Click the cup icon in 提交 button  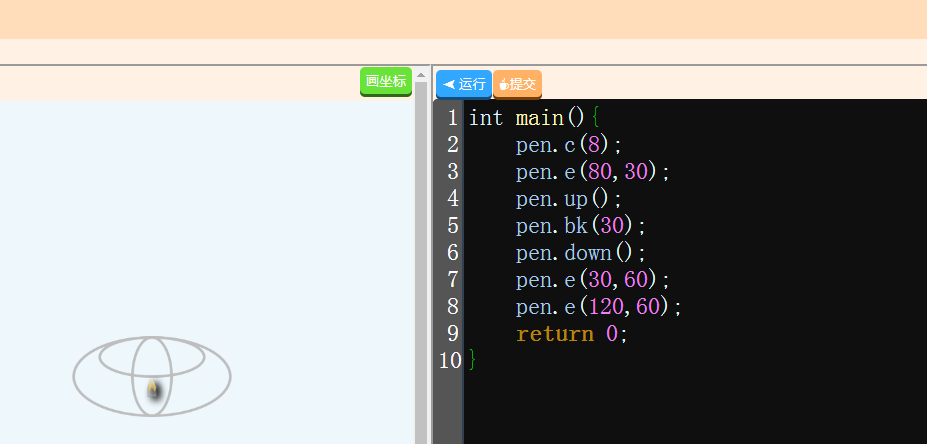(504, 85)
